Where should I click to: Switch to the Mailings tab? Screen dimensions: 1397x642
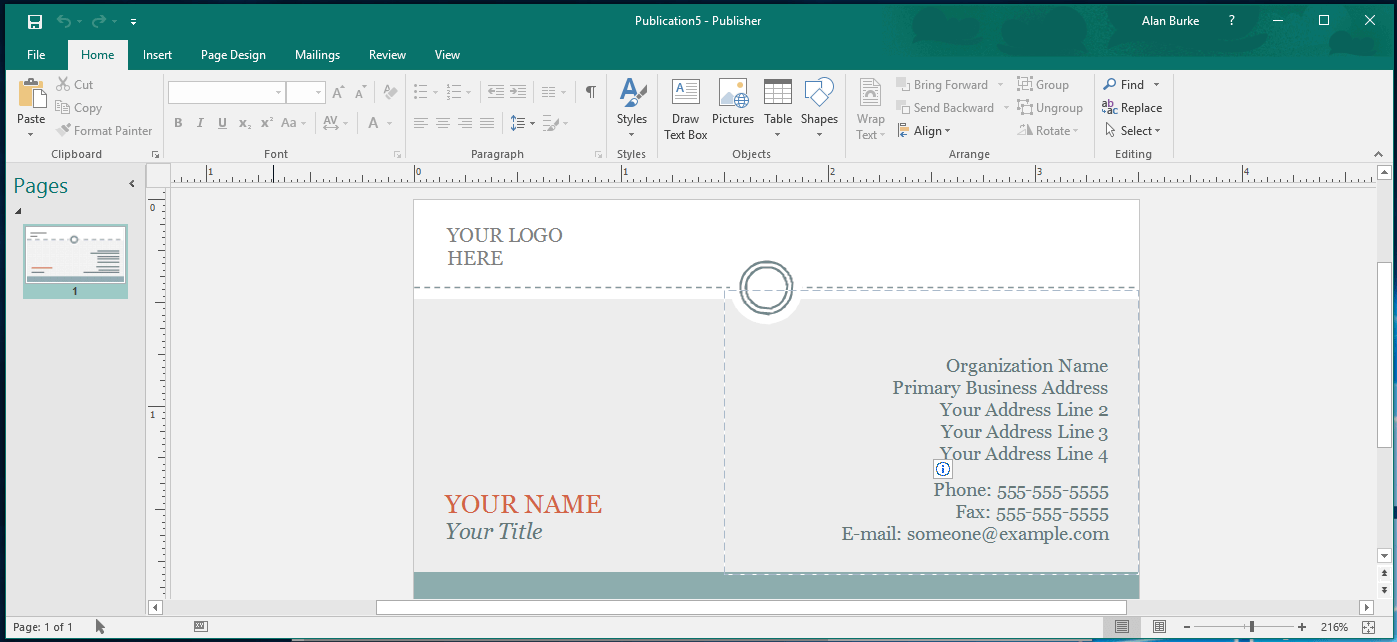point(317,55)
